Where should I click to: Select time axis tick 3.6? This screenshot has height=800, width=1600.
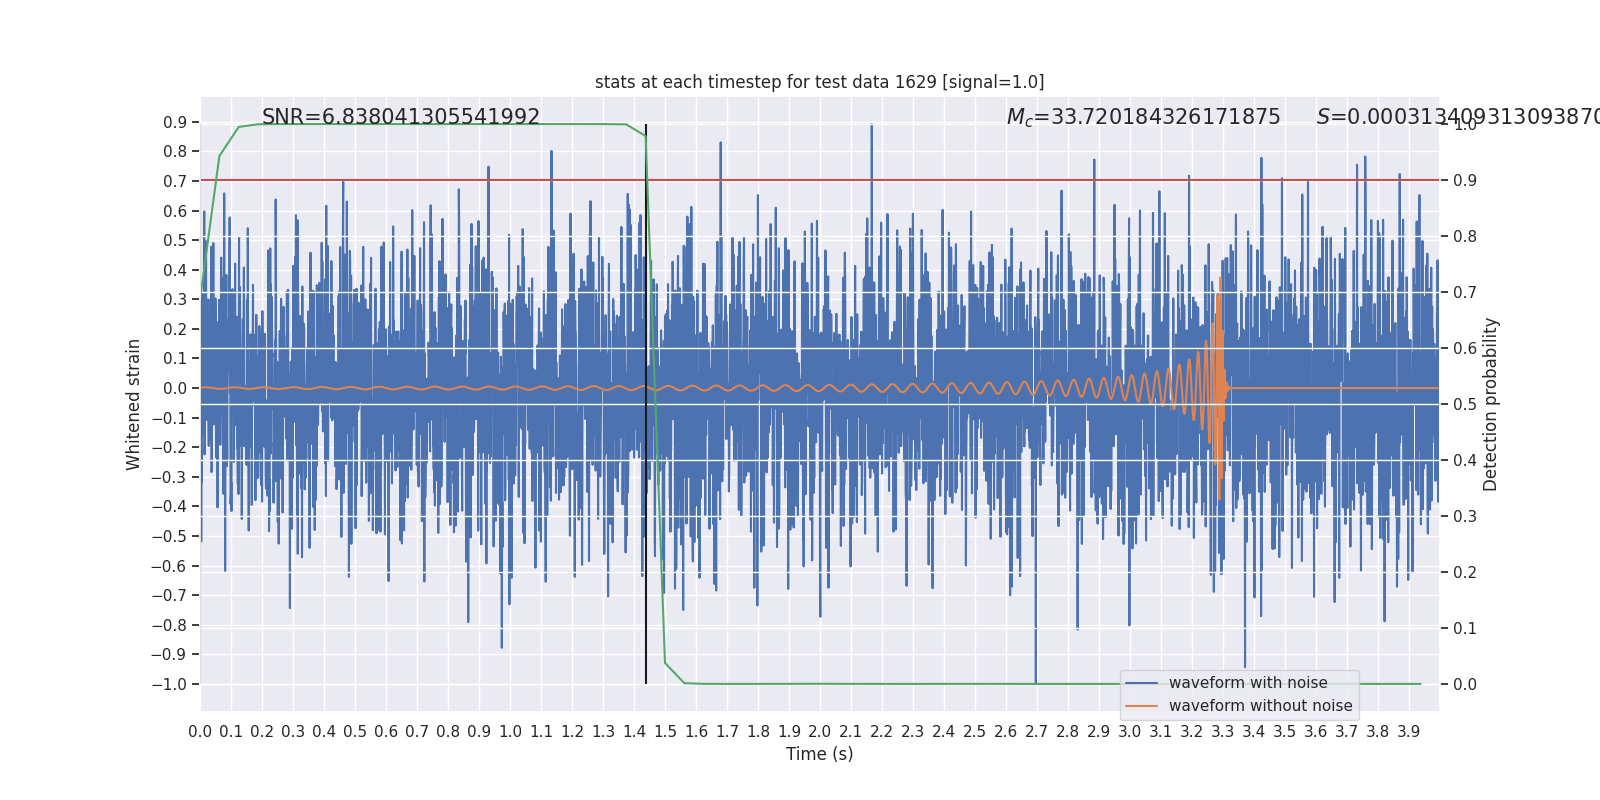1316,732
